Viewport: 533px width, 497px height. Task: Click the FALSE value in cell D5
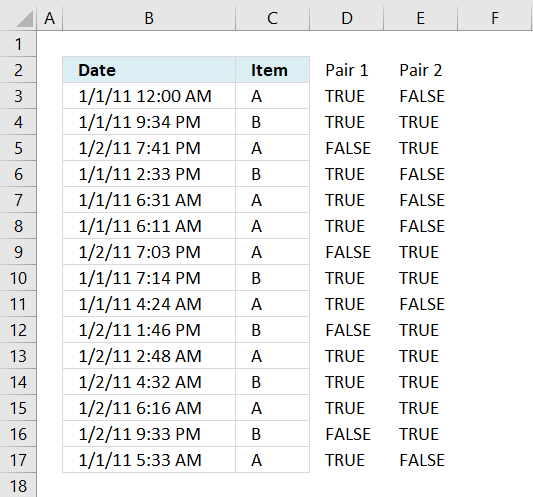coord(348,148)
